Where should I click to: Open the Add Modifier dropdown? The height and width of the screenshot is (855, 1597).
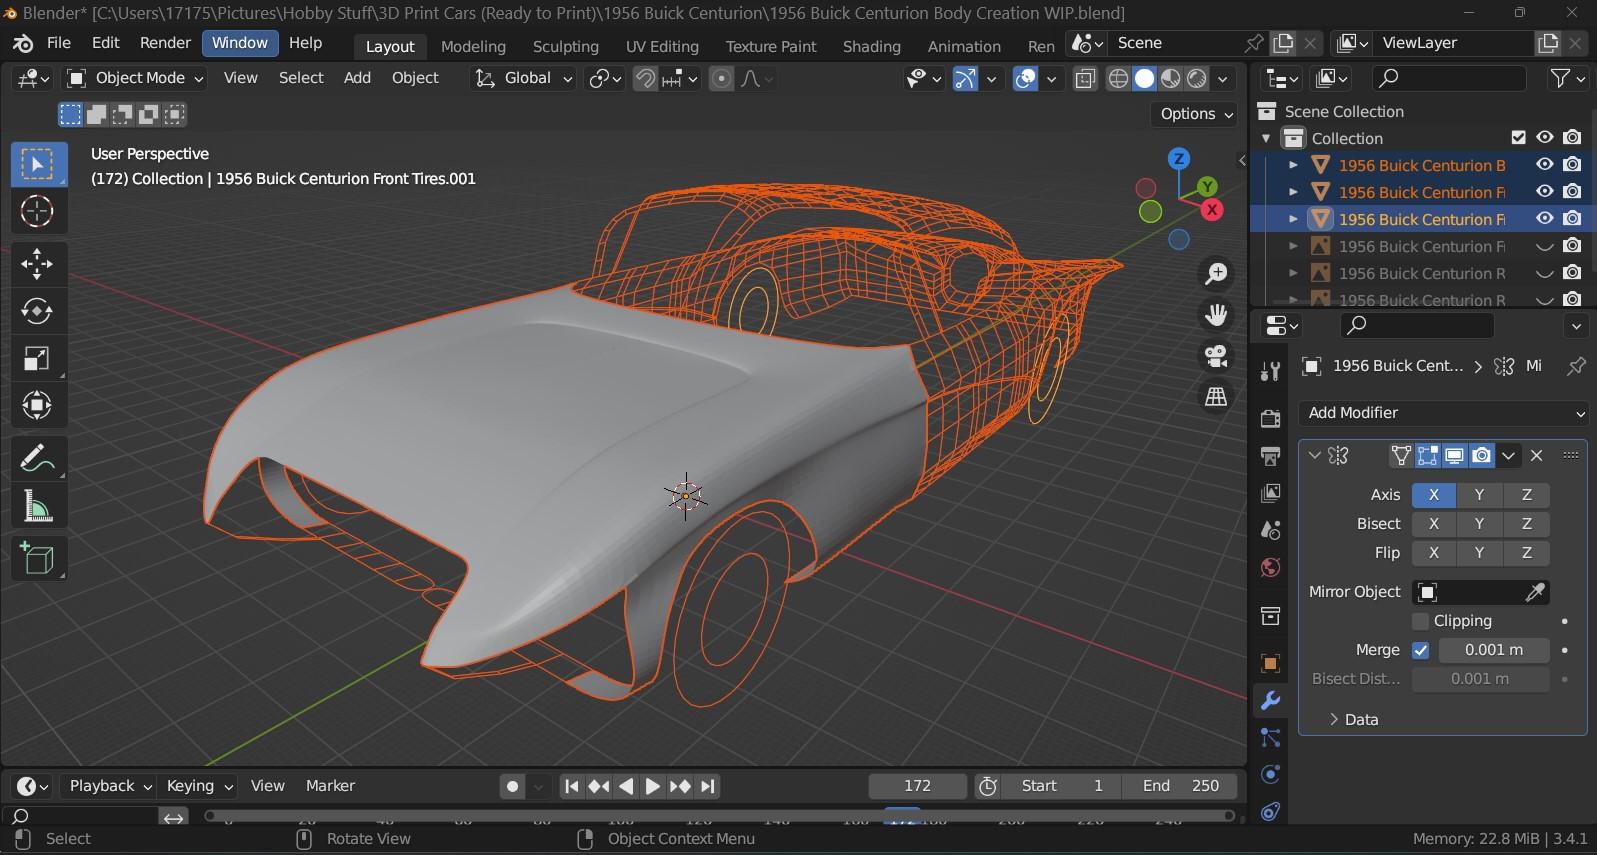(1443, 413)
